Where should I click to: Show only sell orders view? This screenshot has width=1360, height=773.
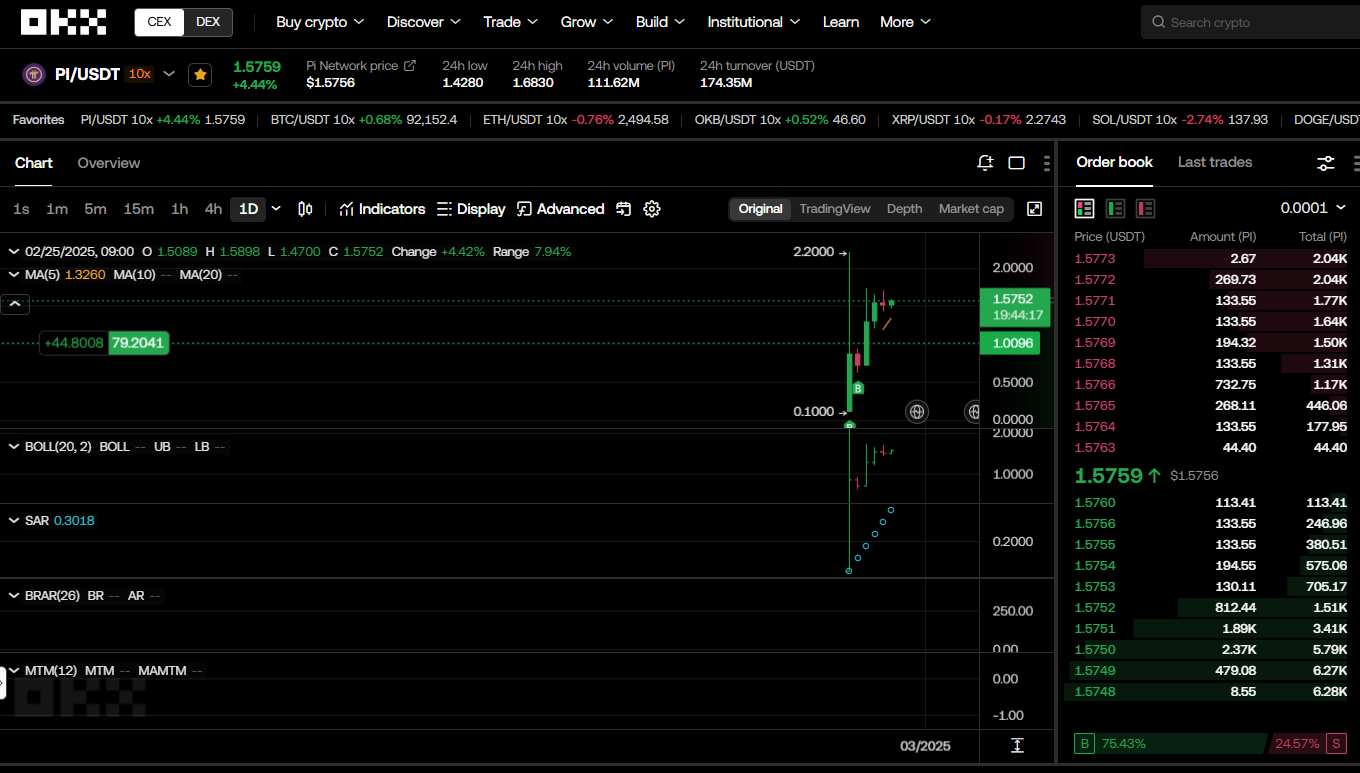tap(1146, 208)
